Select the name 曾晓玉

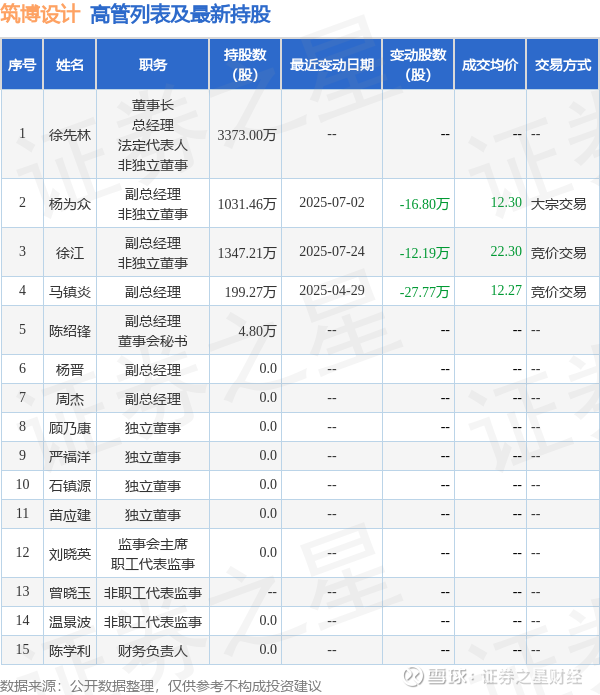point(70,593)
